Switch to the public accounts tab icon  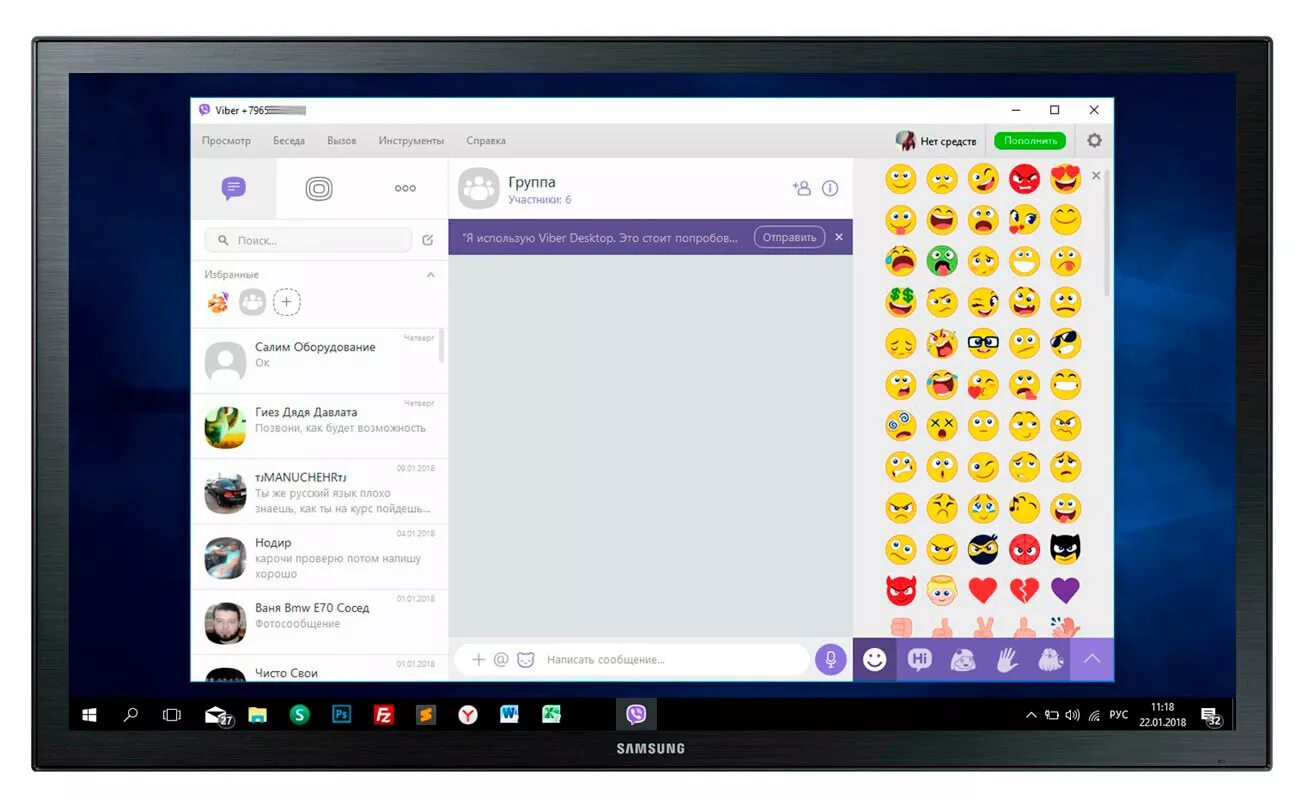click(319, 188)
